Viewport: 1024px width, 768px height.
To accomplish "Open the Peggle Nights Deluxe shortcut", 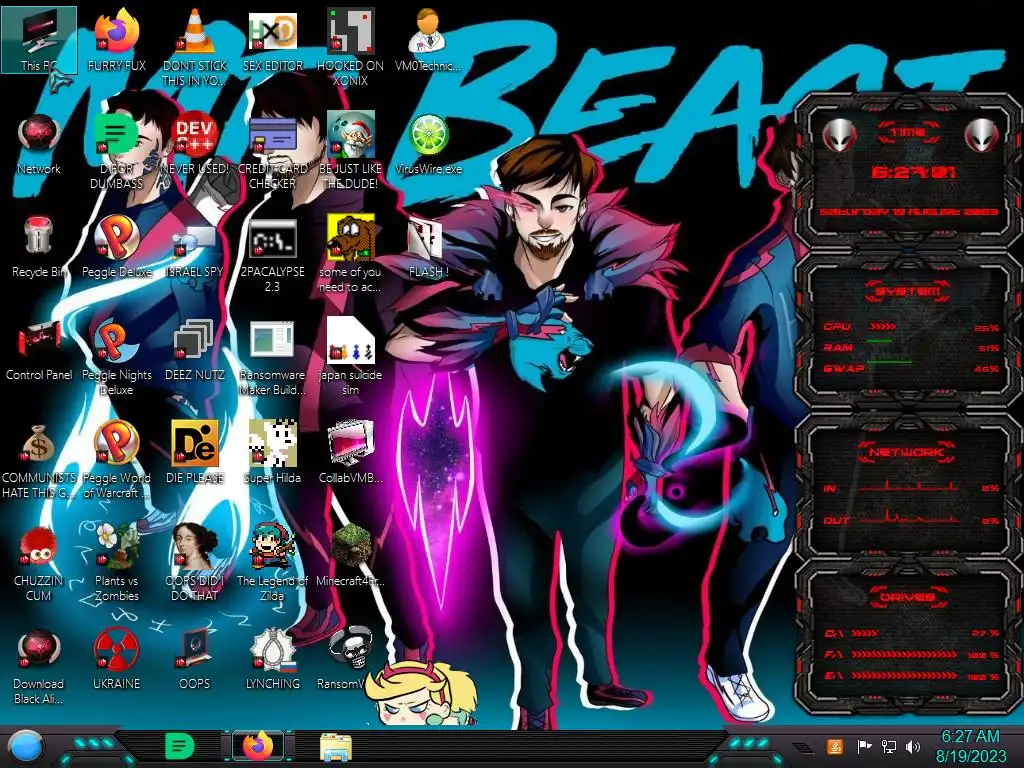I will pyautogui.click(x=116, y=357).
